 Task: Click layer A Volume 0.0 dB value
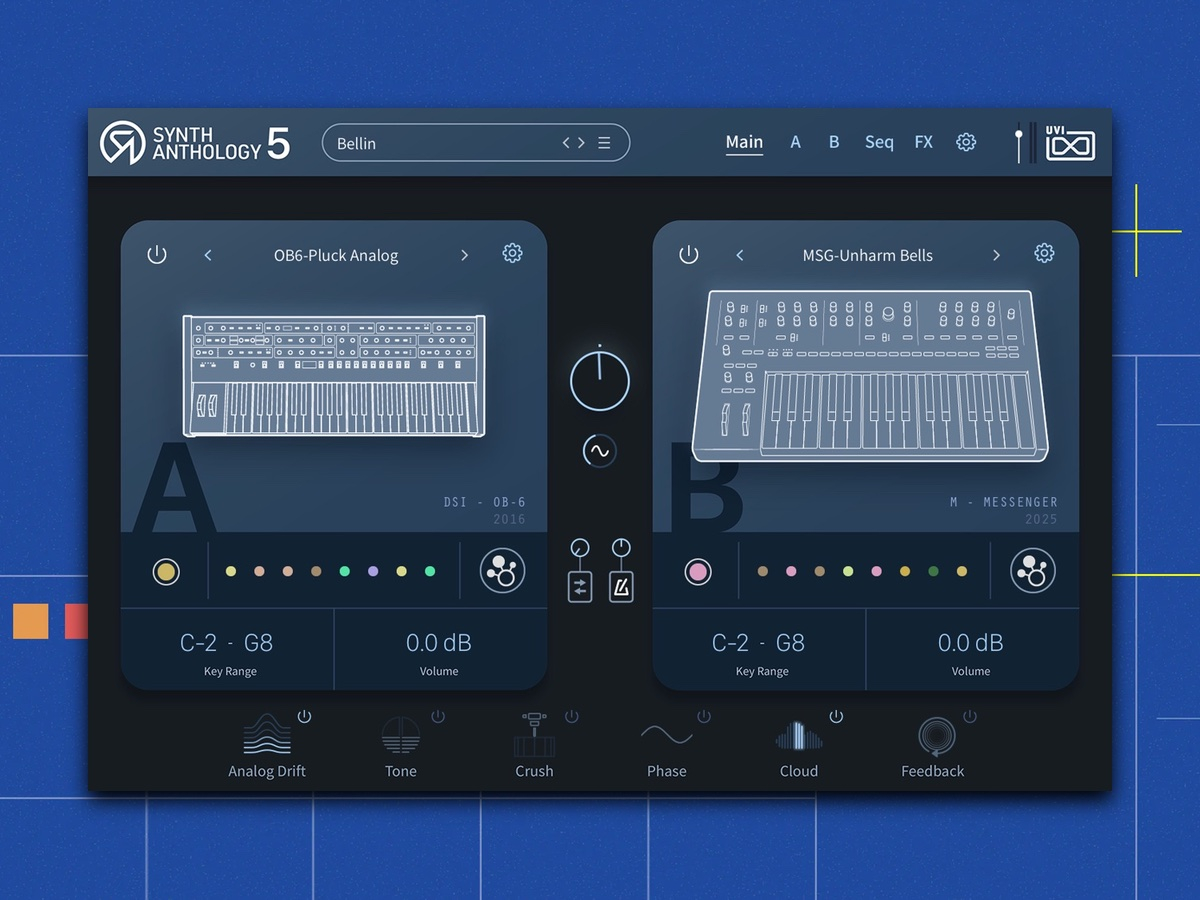pyautogui.click(x=439, y=643)
